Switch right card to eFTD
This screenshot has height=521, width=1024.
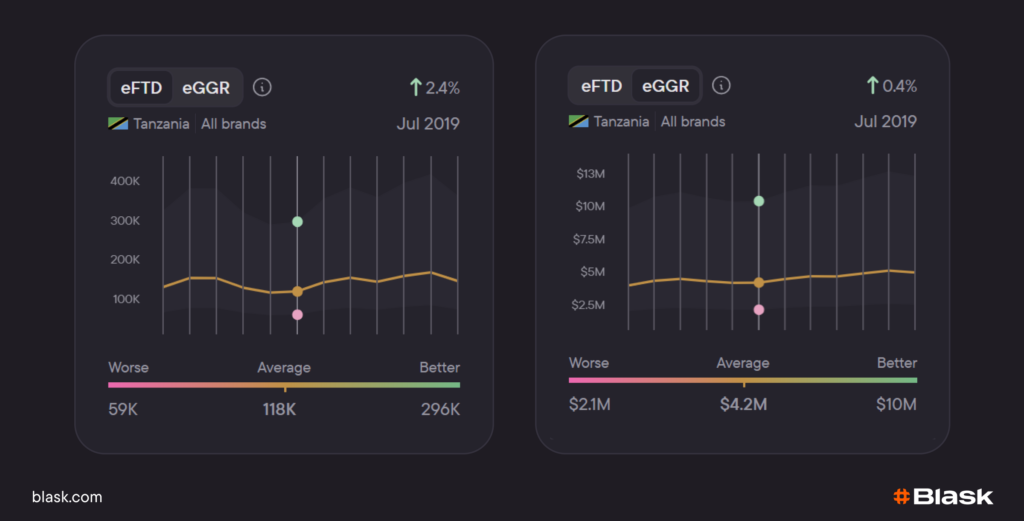601,85
